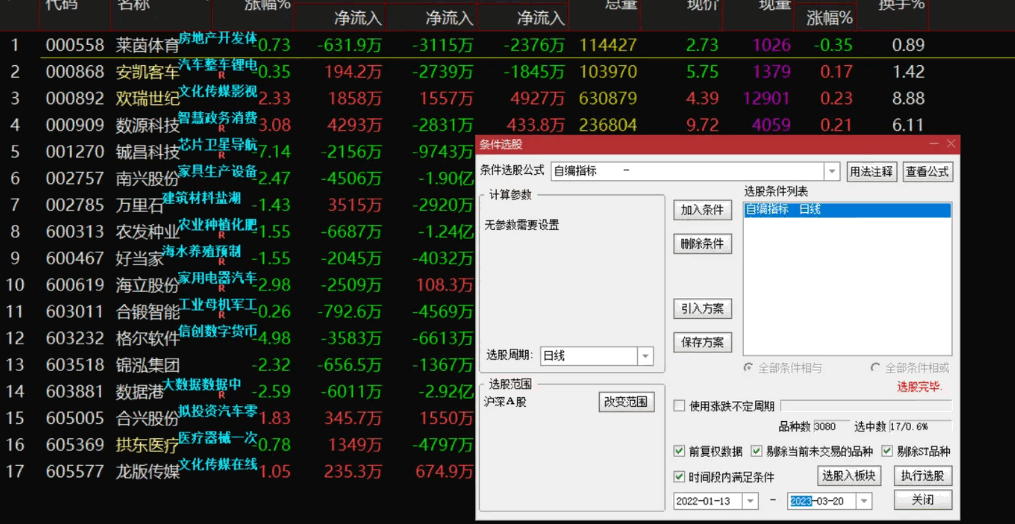Select the 农发种业 row name
1015x524 pixels.
148,232
